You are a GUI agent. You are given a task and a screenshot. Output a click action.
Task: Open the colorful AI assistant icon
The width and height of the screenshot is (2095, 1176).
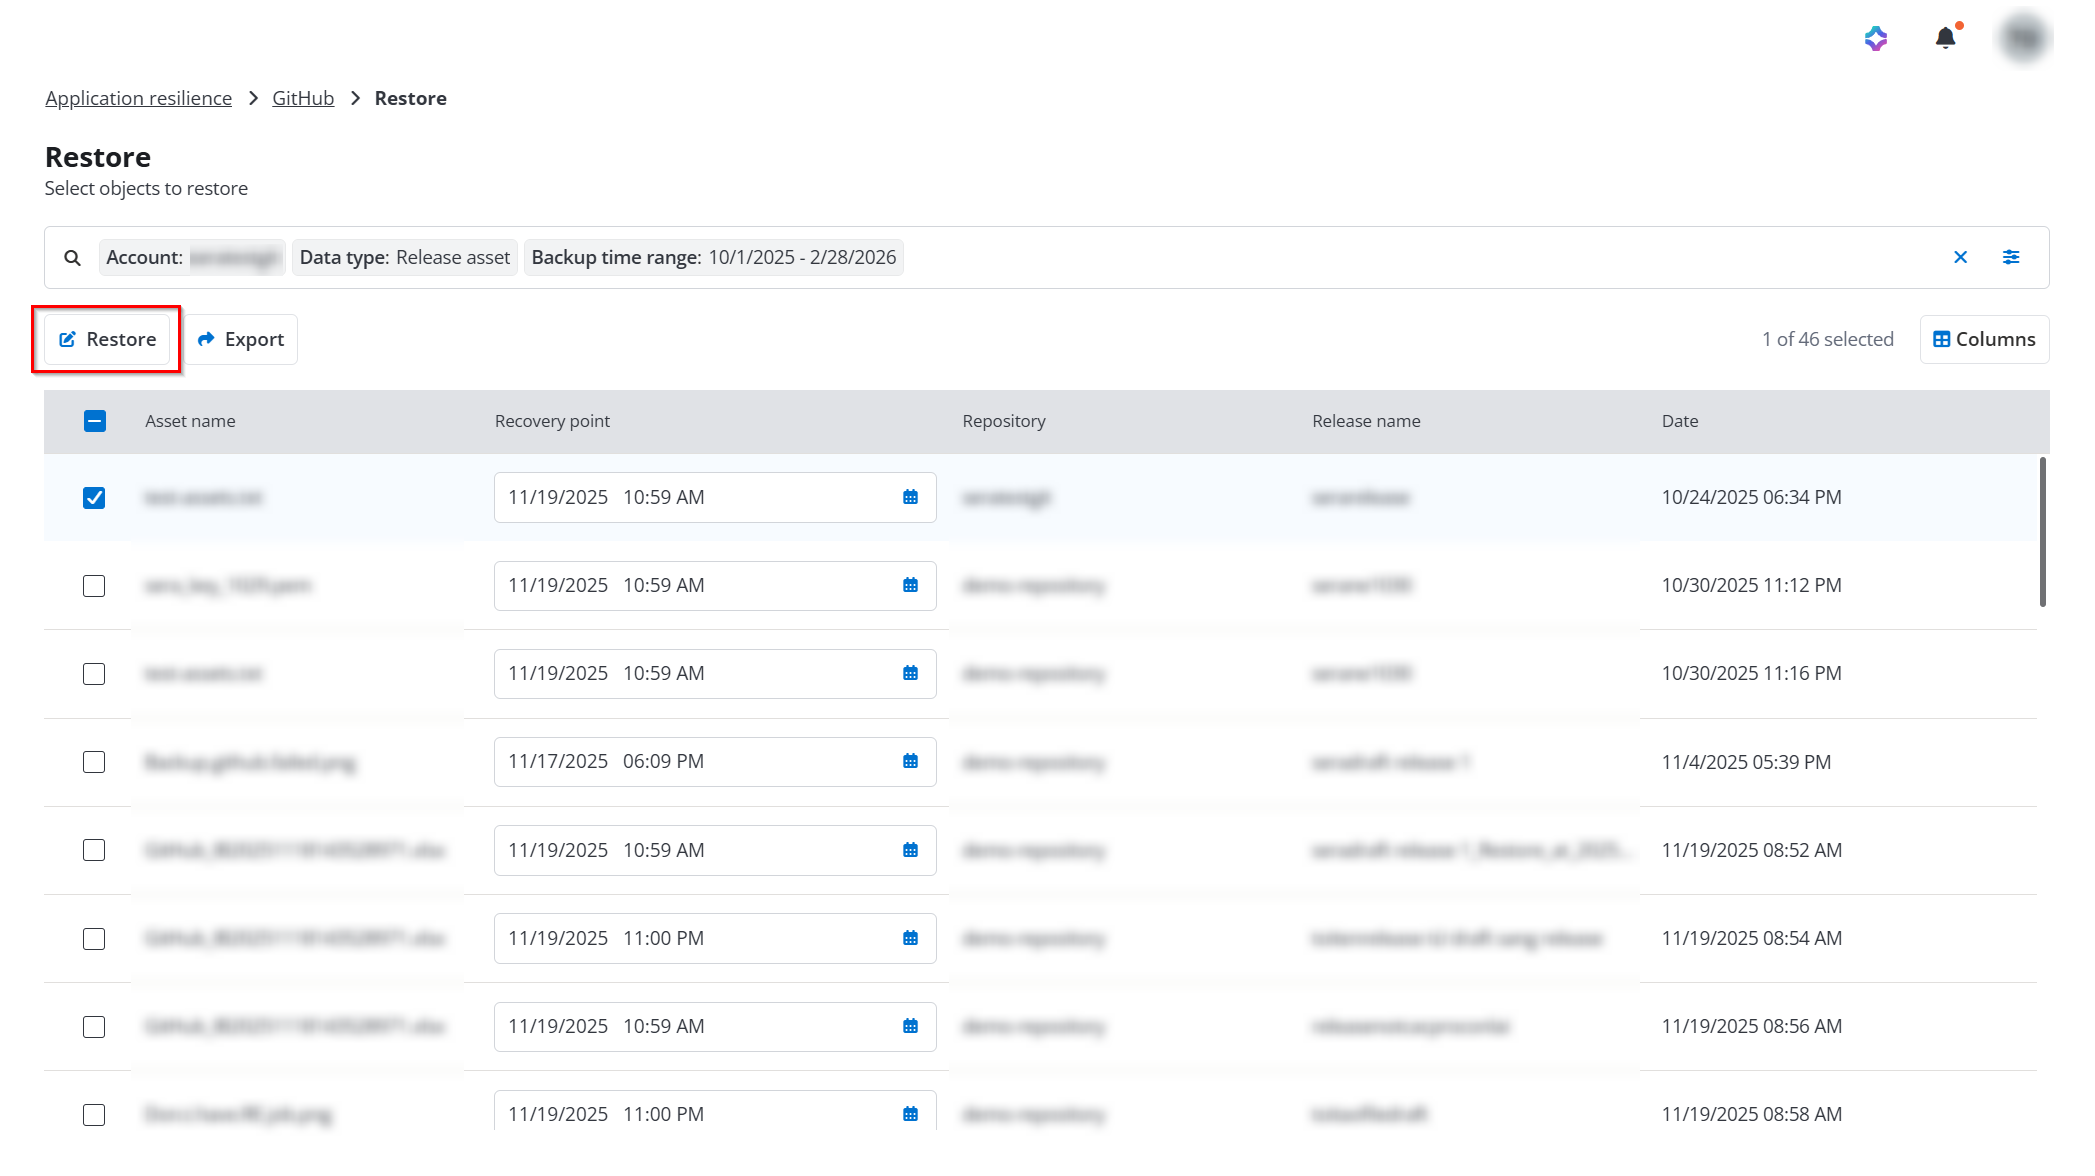coord(1875,38)
